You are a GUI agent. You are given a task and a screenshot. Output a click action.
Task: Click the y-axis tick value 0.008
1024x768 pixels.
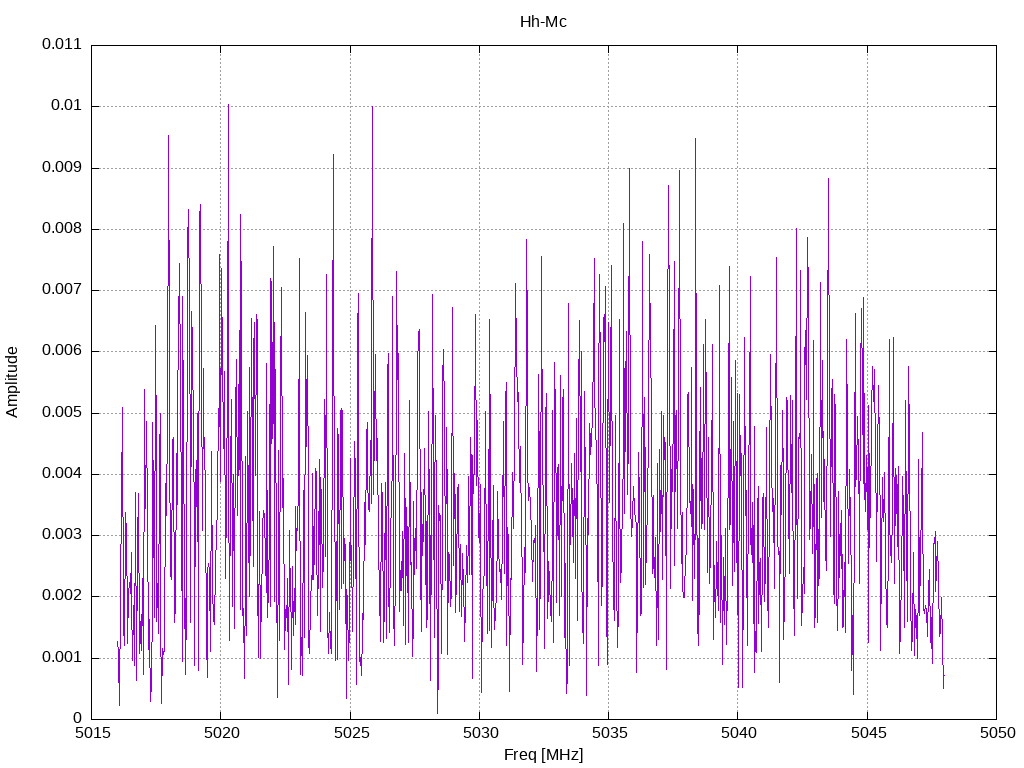click(x=62, y=229)
